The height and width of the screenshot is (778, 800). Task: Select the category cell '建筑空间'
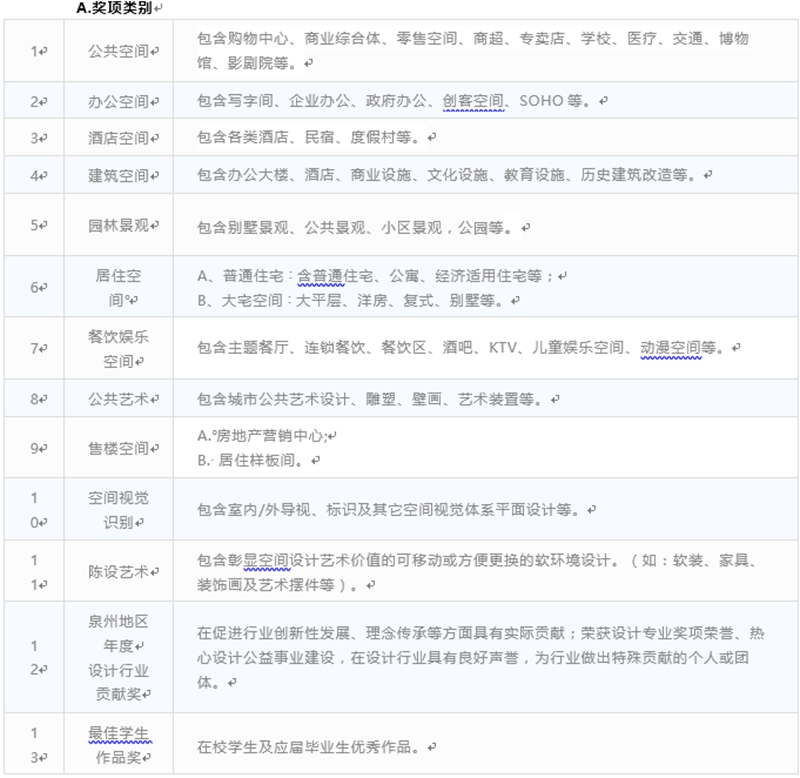pos(118,175)
